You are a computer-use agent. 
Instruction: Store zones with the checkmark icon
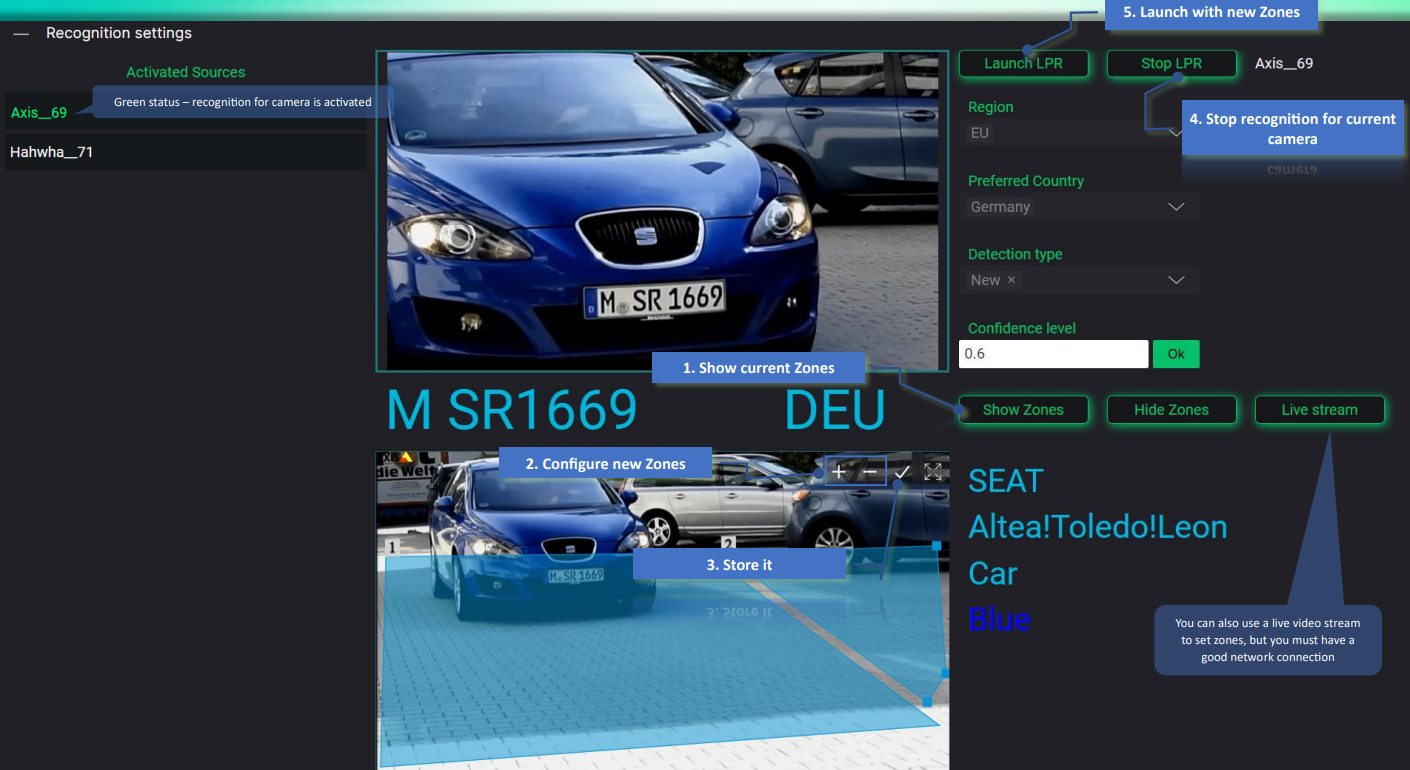[x=902, y=472]
